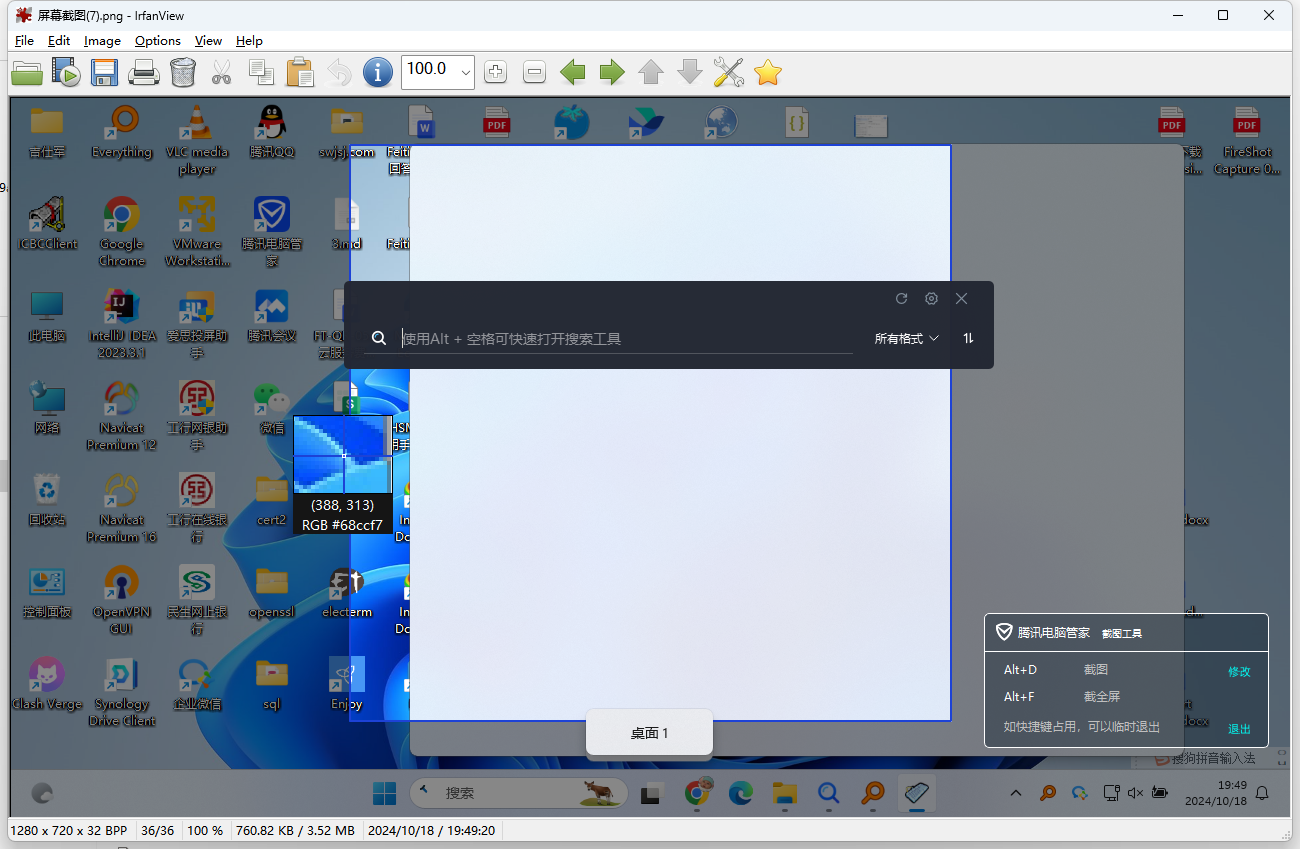Go to next image with green right arrow

(x=612, y=72)
